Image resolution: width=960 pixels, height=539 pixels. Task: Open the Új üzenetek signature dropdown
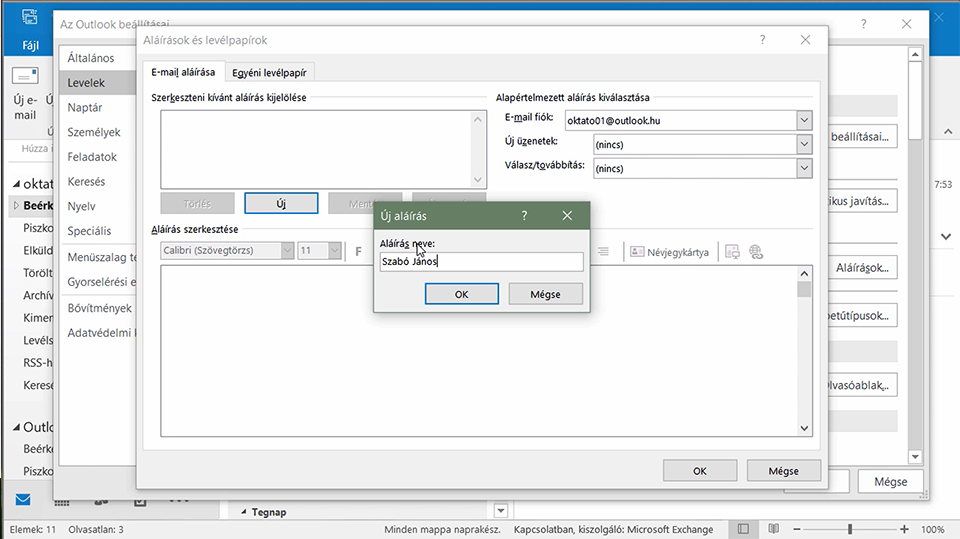(x=804, y=145)
